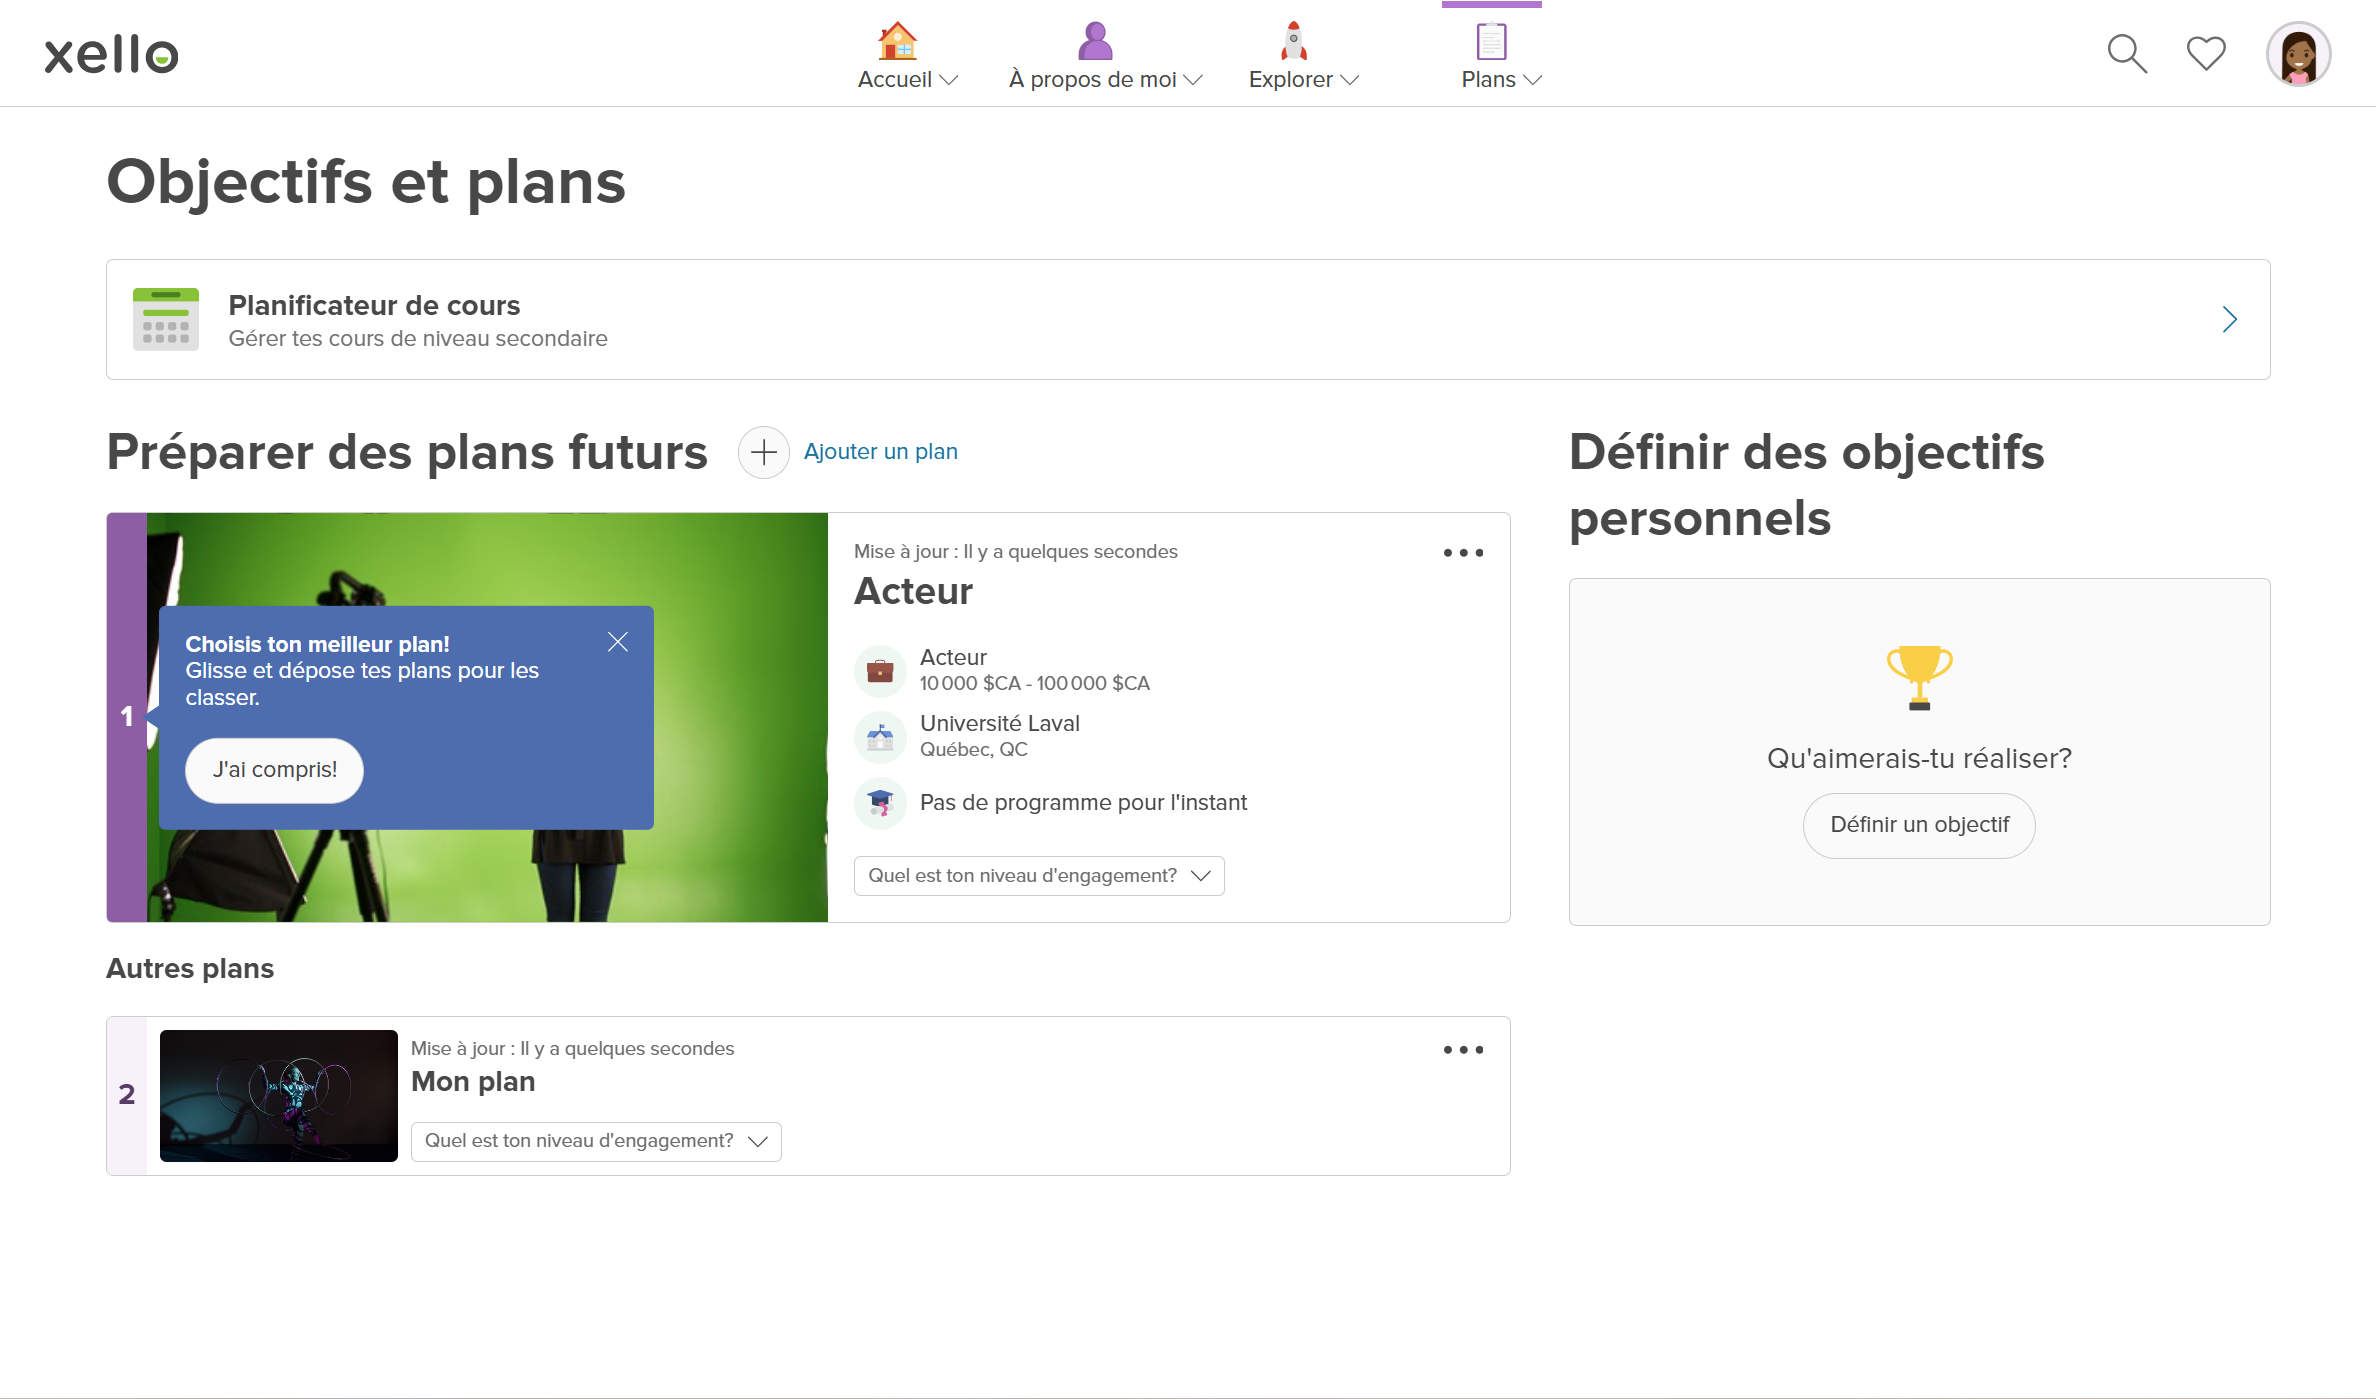Click the school icon beside Université Laval

click(880, 736)
